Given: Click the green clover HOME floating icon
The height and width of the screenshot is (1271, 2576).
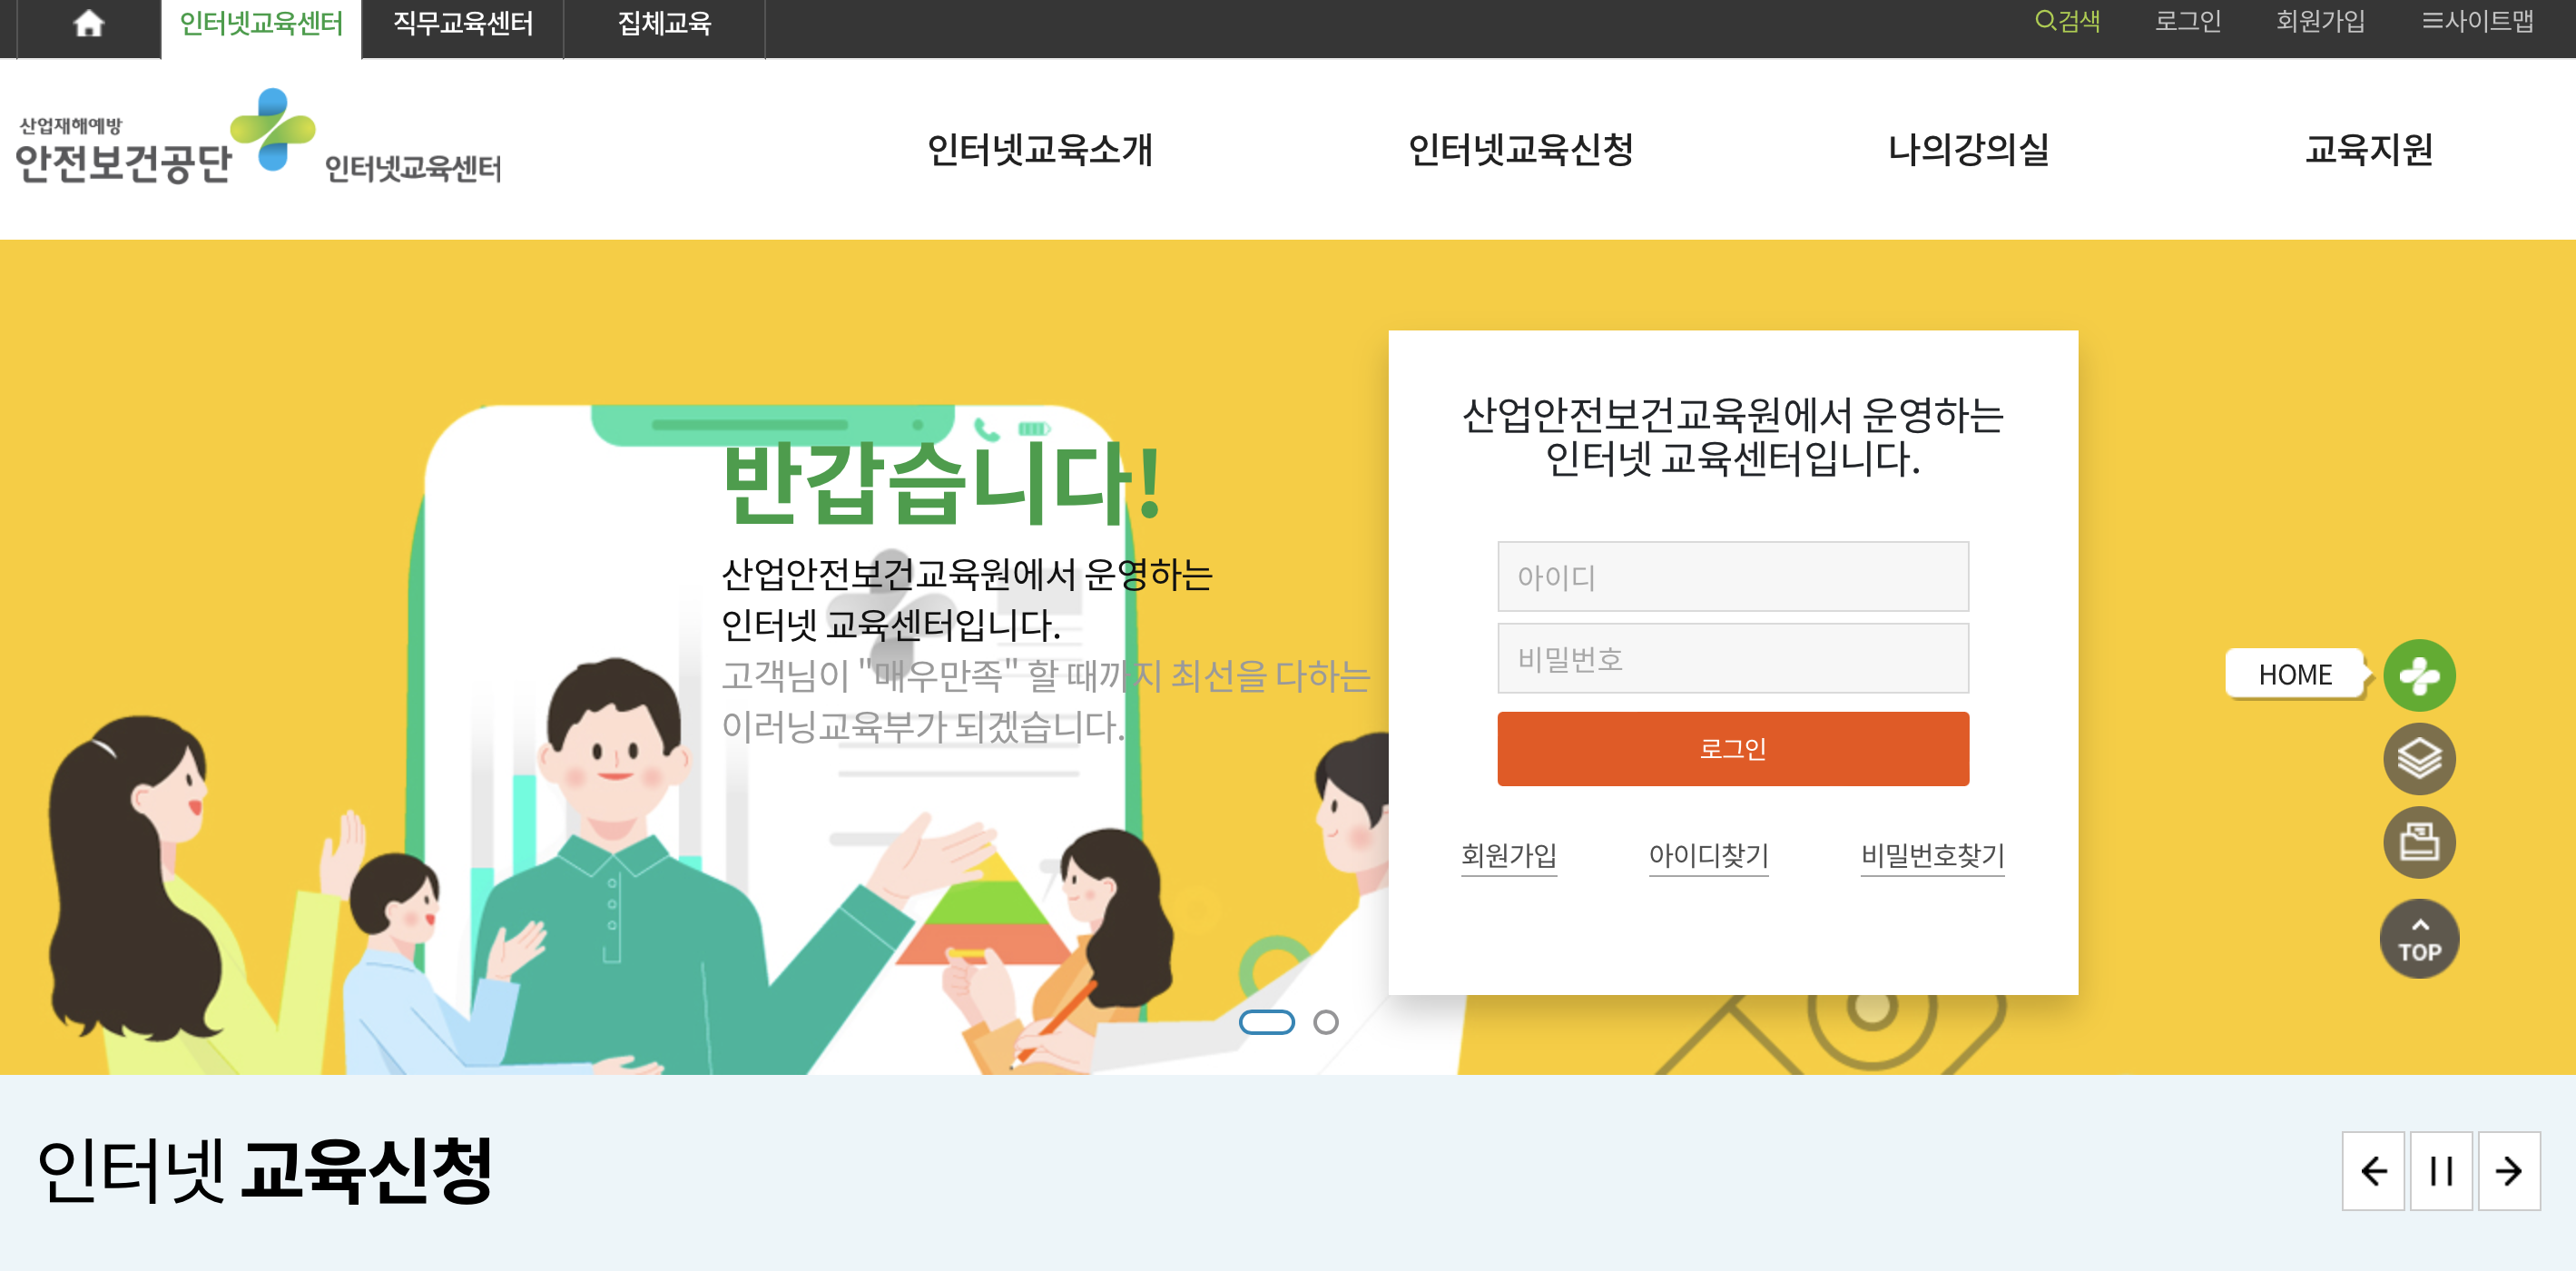Looking at the screenshot, I should tap(2418, 676).
